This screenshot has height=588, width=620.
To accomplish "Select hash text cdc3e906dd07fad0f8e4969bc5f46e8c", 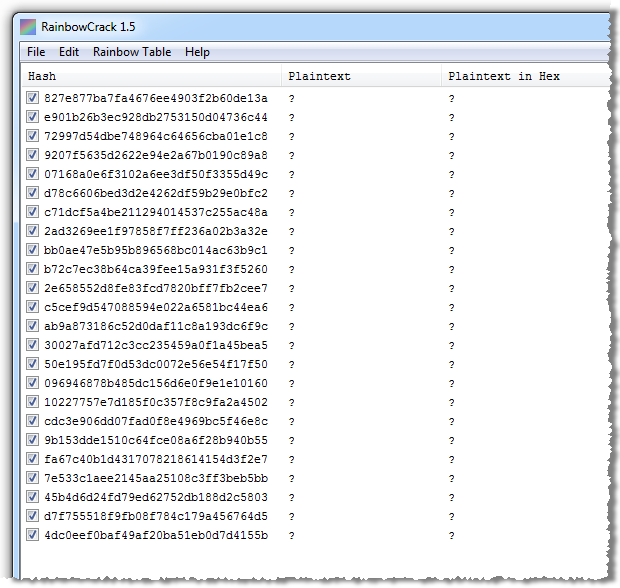I will [x=156, y=421].
